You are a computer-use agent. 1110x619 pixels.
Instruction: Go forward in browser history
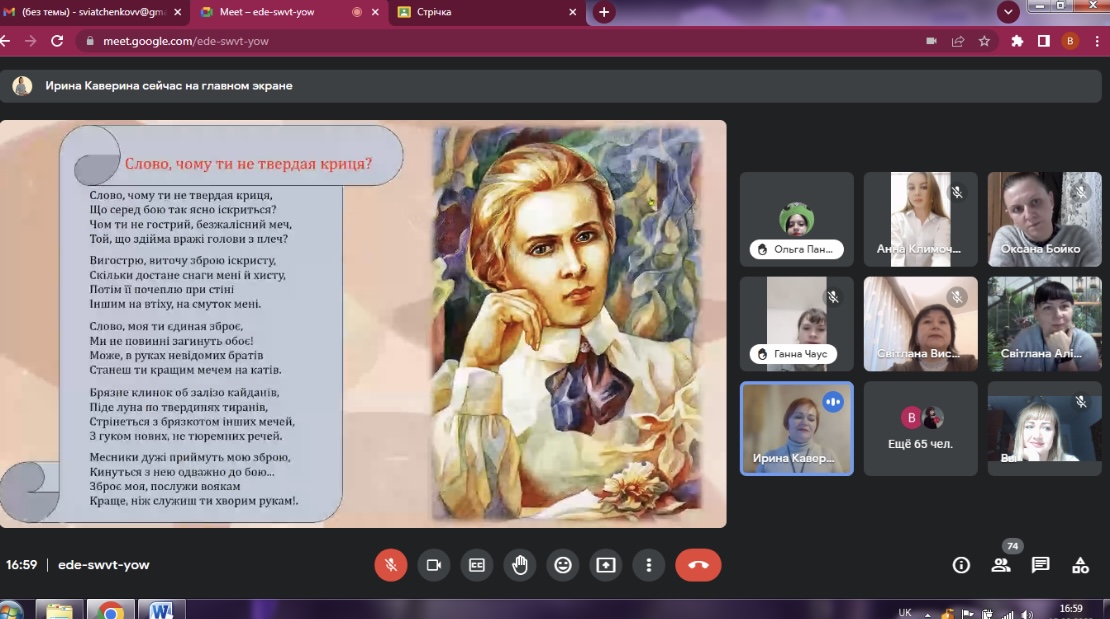tap(30, 41)
